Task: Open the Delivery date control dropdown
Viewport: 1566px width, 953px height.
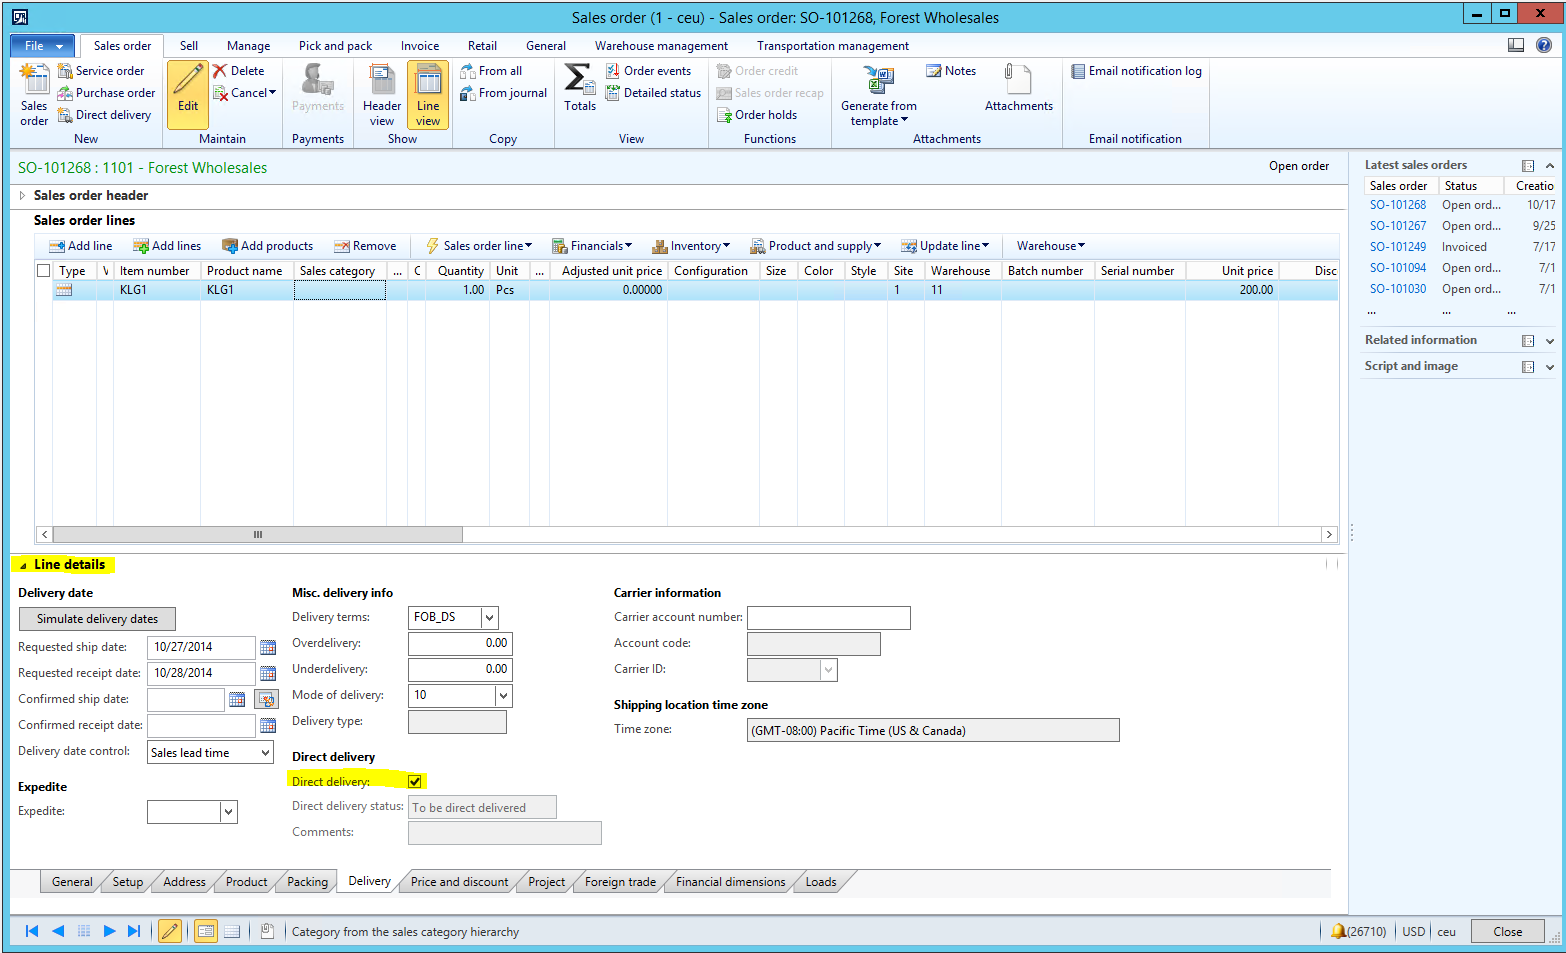Action: (x=265, y=752)
